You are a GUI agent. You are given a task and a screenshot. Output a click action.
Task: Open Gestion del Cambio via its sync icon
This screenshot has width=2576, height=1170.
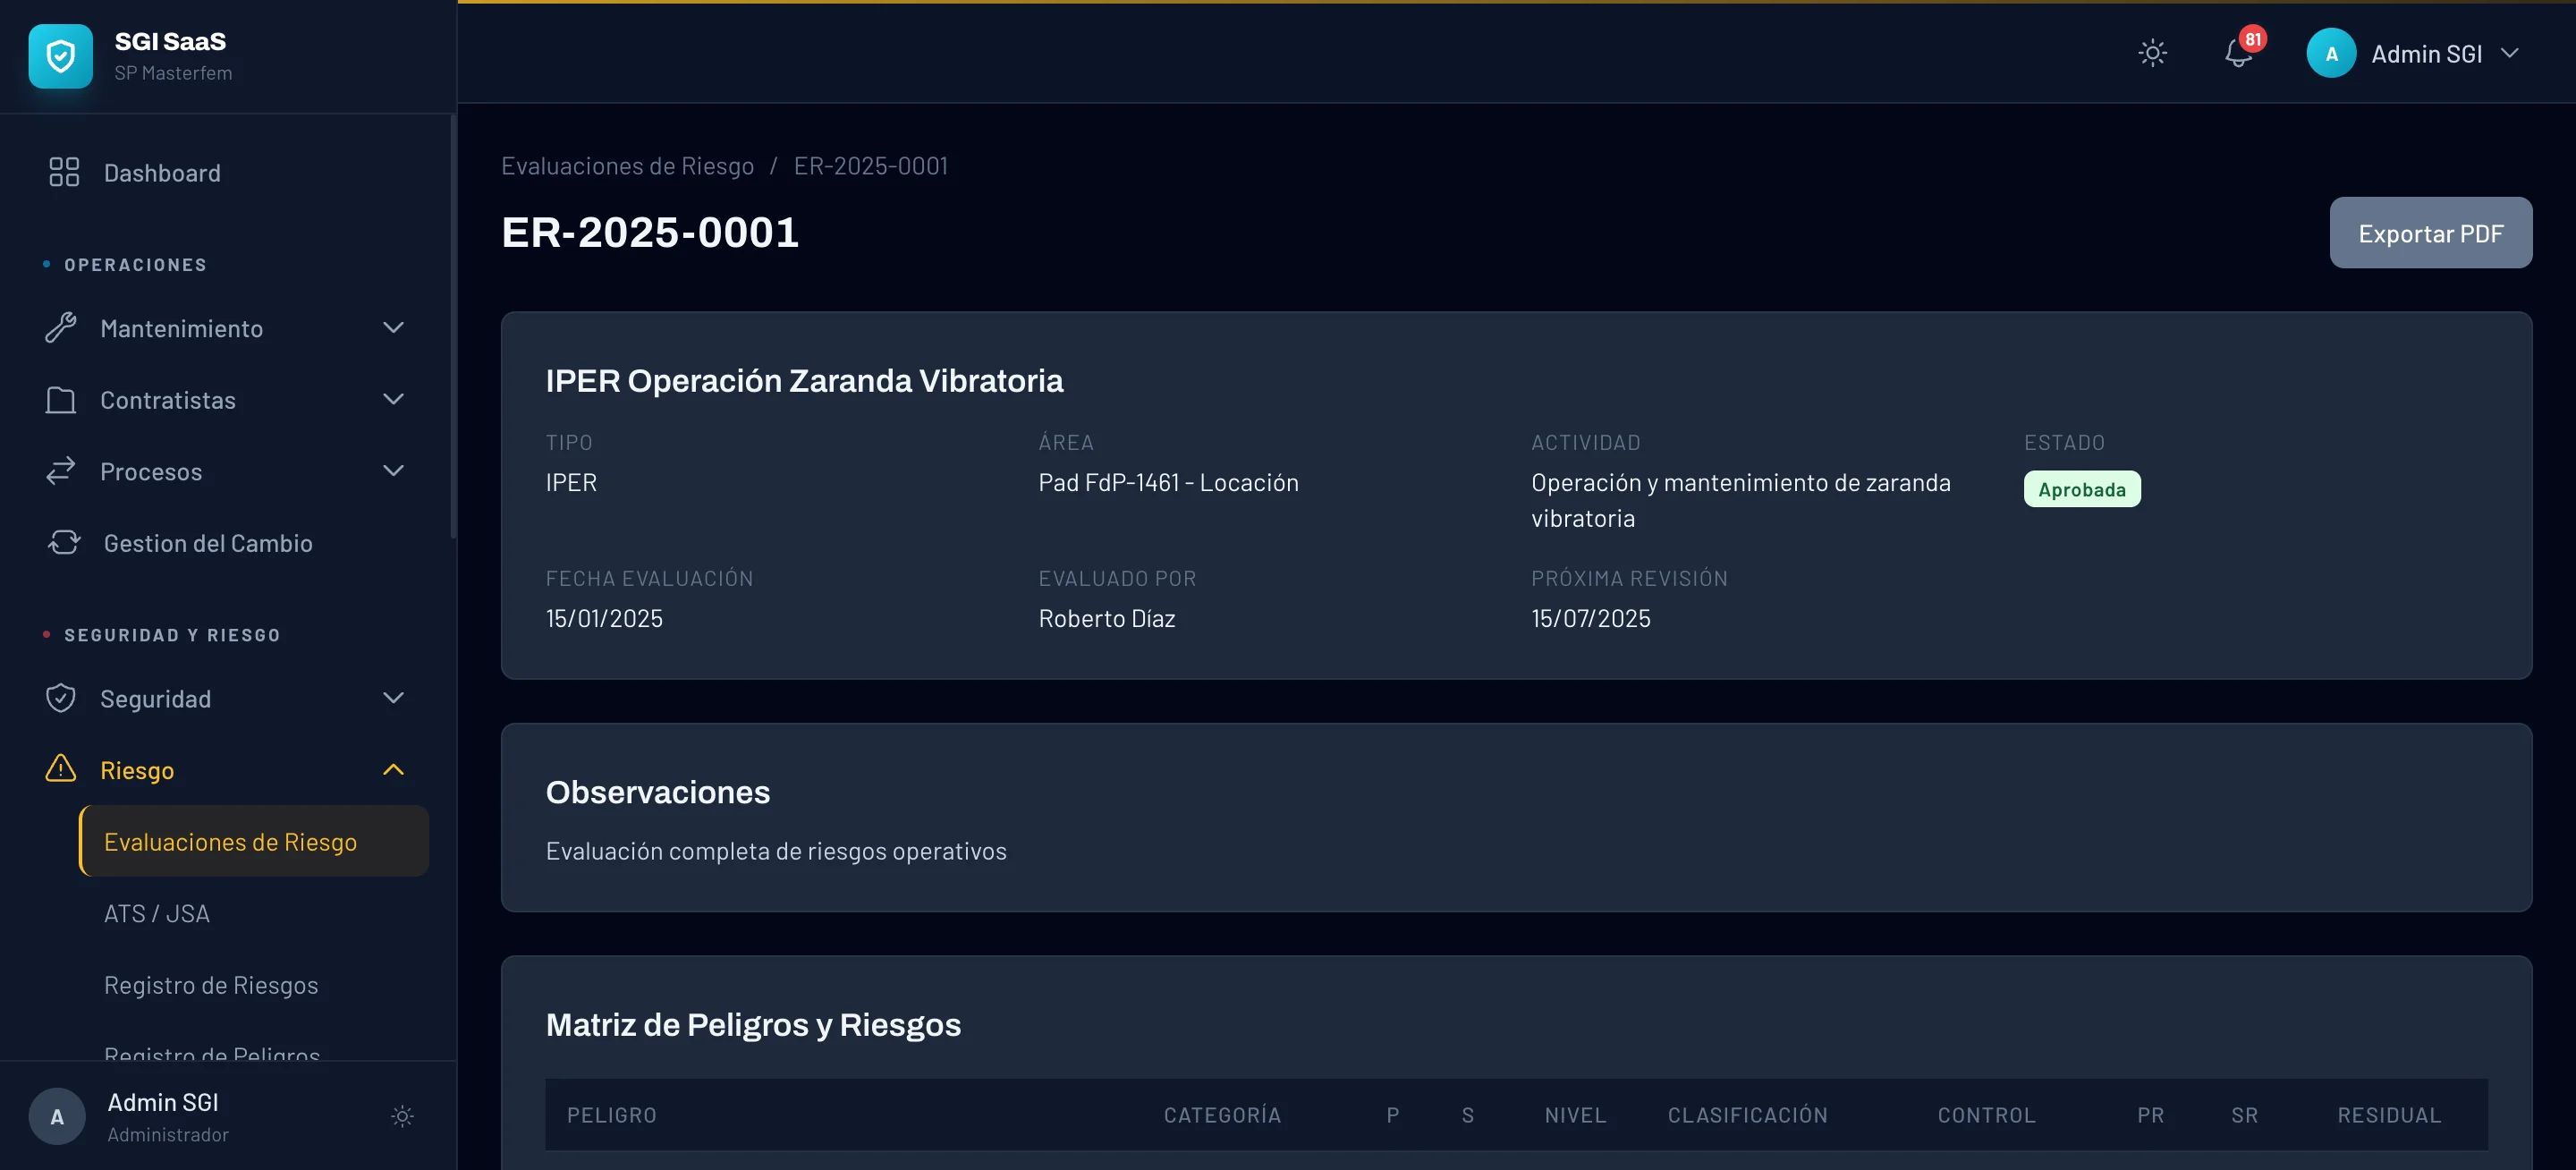coord(61,543)
